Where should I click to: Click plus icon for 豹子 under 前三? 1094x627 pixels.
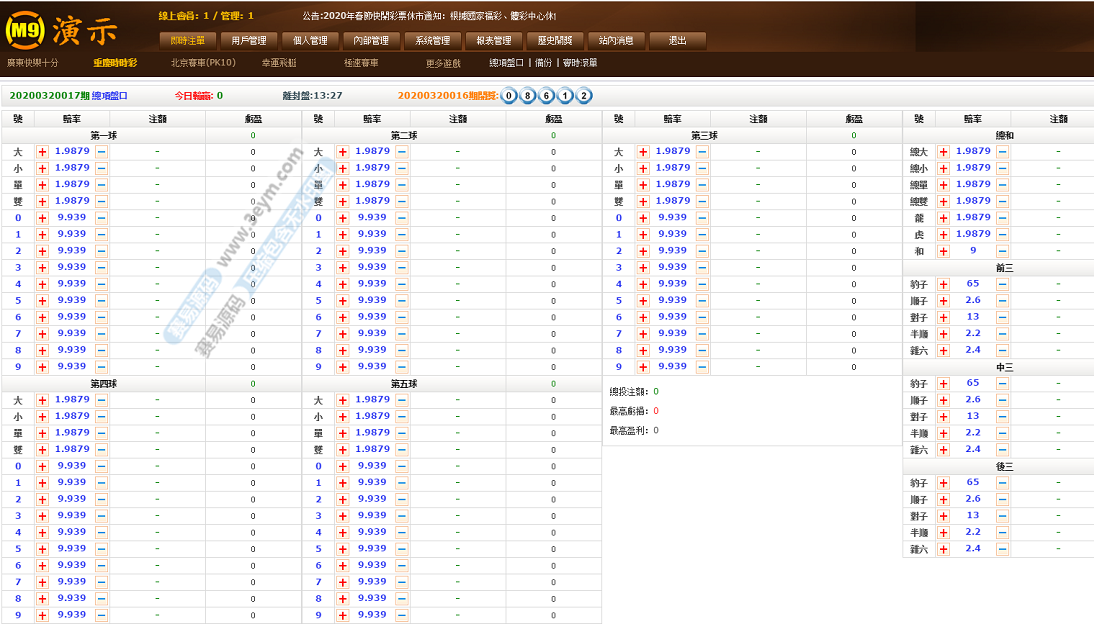point(943,285)
